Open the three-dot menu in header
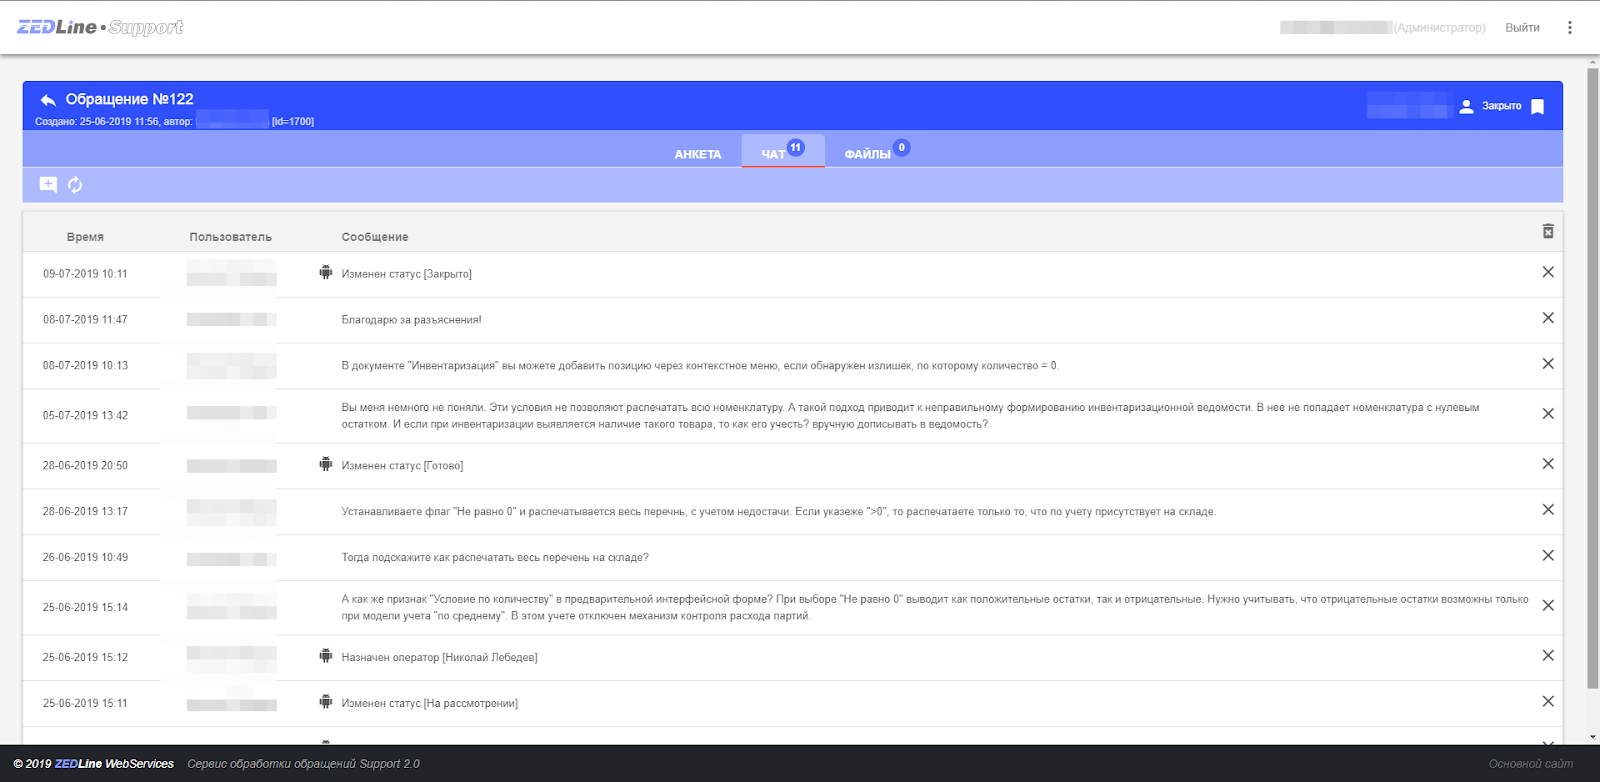Screen dimensions: 1600x782 click(1569, 28)
